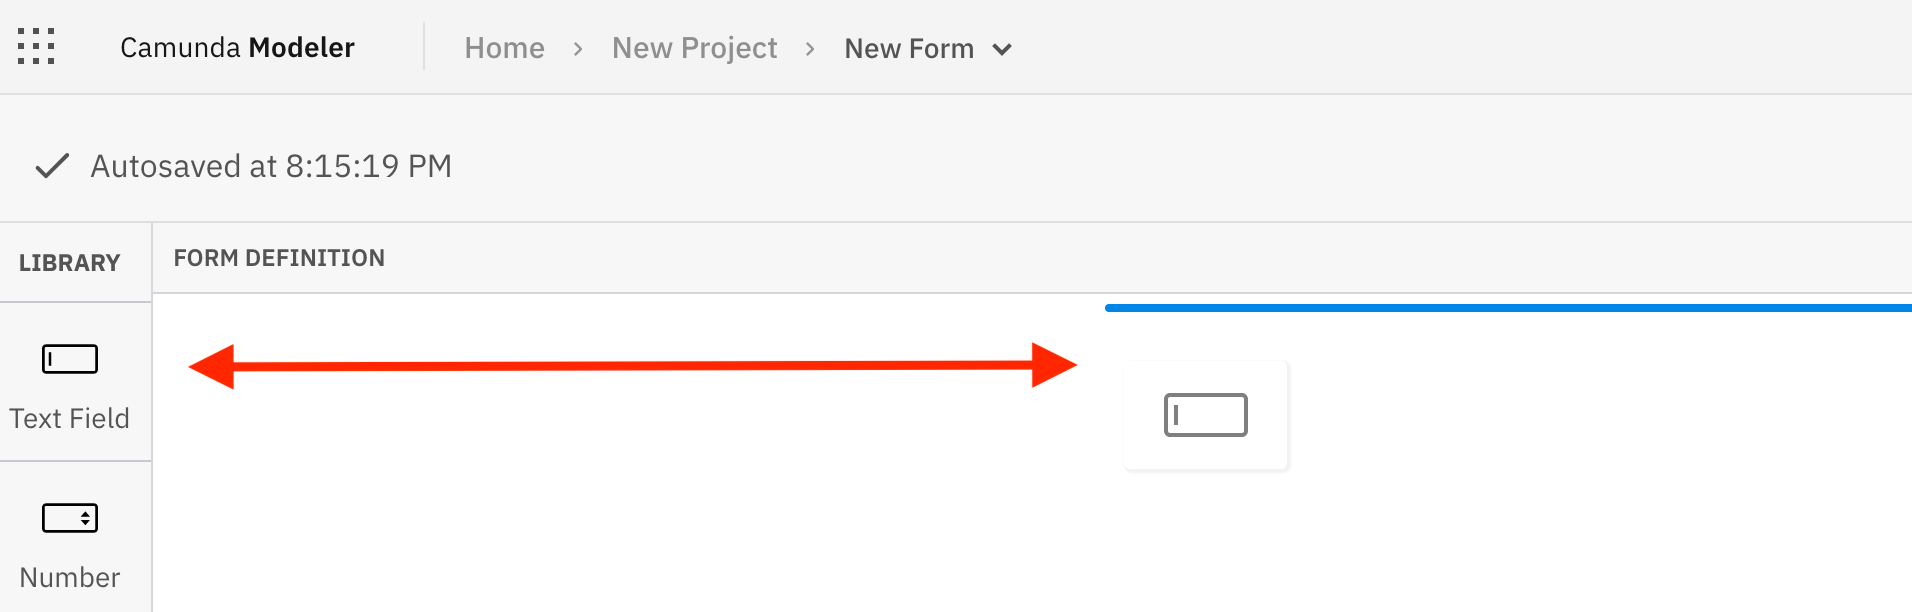Click the FORM DEFINITION header tab
The width and height of the screenshot is (1912, 612).
279,257
